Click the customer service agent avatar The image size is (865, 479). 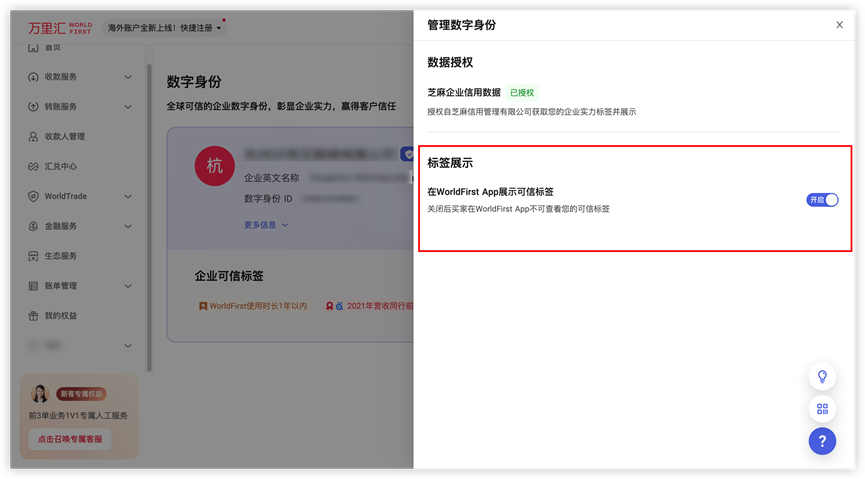[x=40, y=393]
